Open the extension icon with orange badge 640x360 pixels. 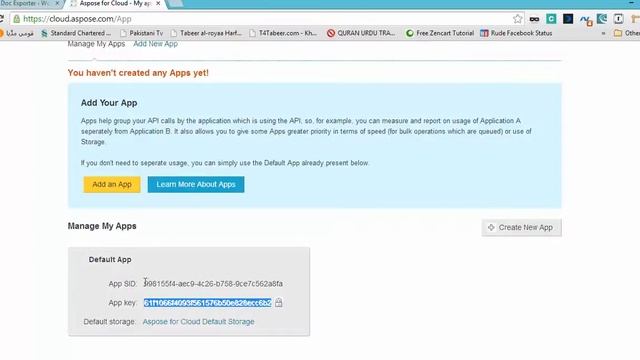pos(586,20)
